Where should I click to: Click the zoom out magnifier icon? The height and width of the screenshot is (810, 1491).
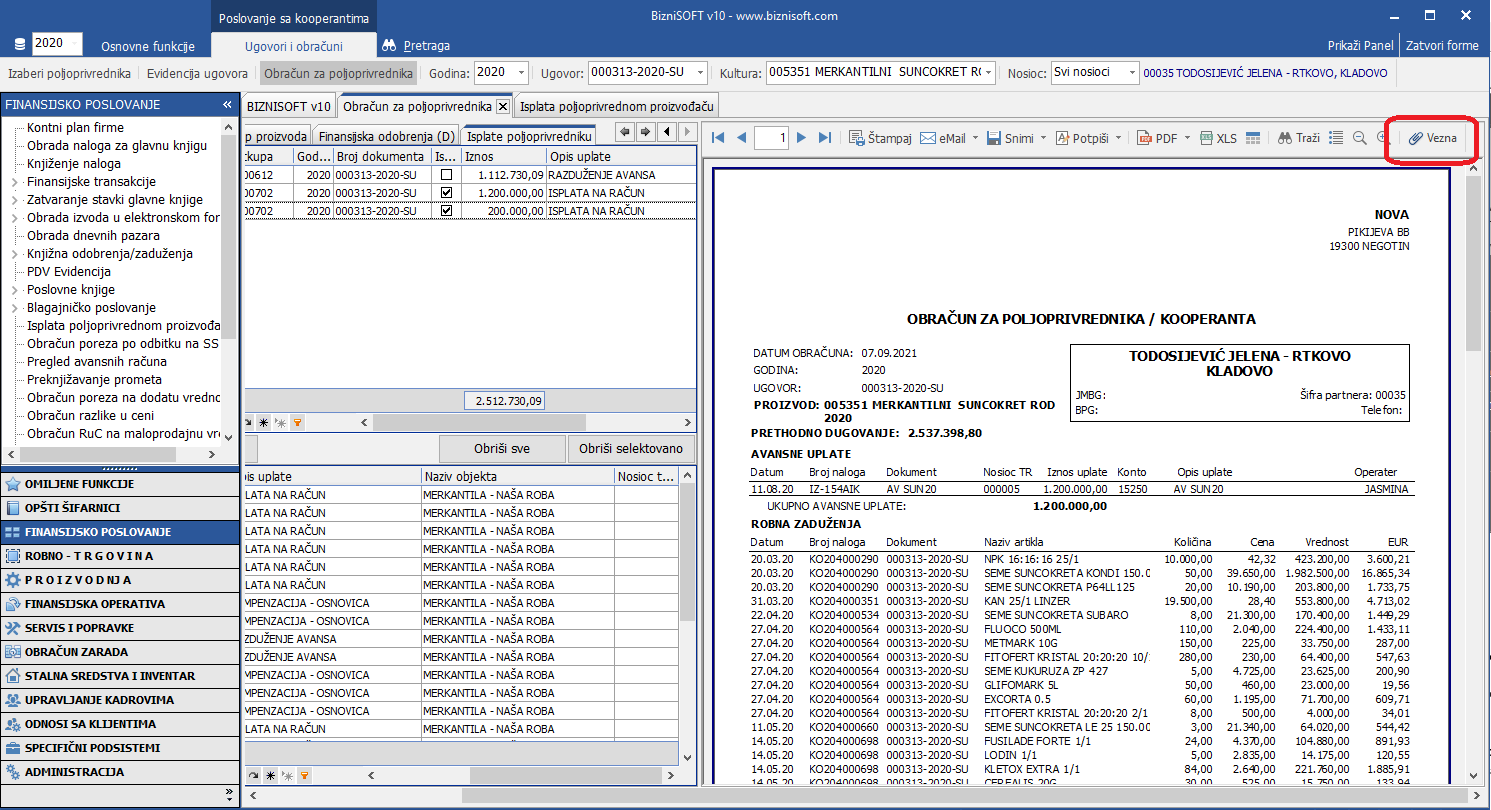tap(1360, 138)
